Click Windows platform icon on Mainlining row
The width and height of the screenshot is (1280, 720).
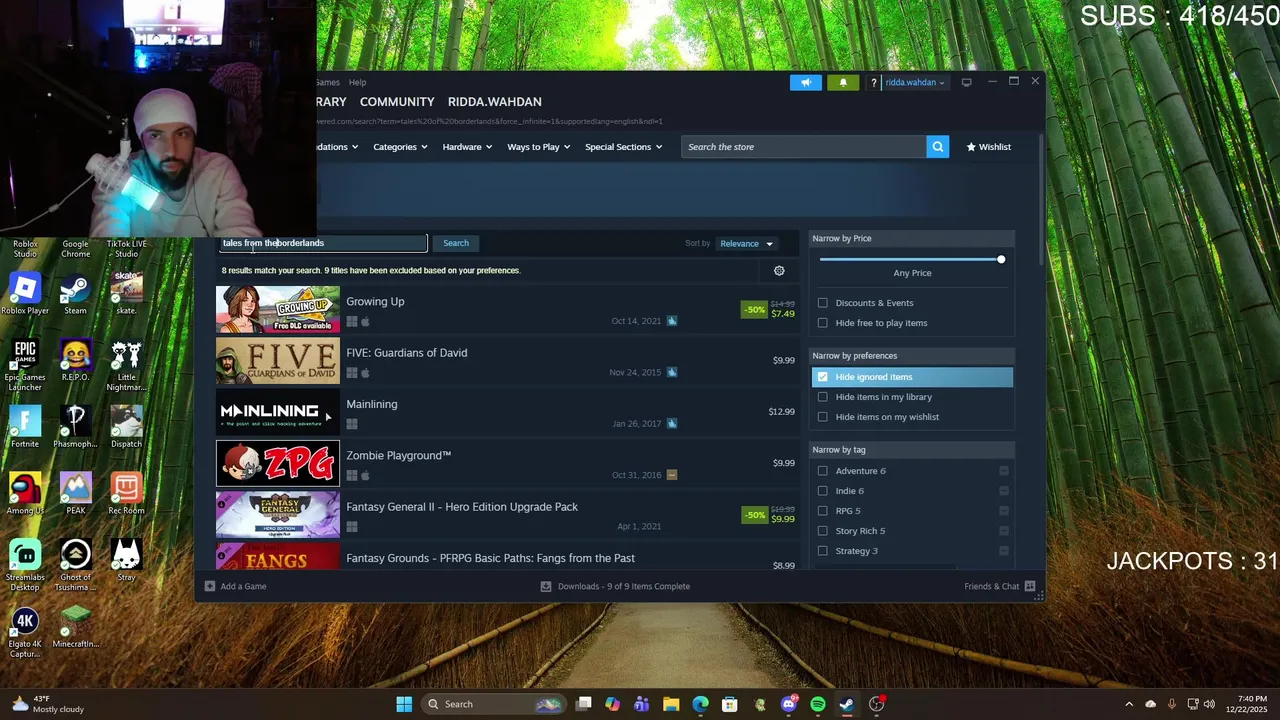click(351, 424)
